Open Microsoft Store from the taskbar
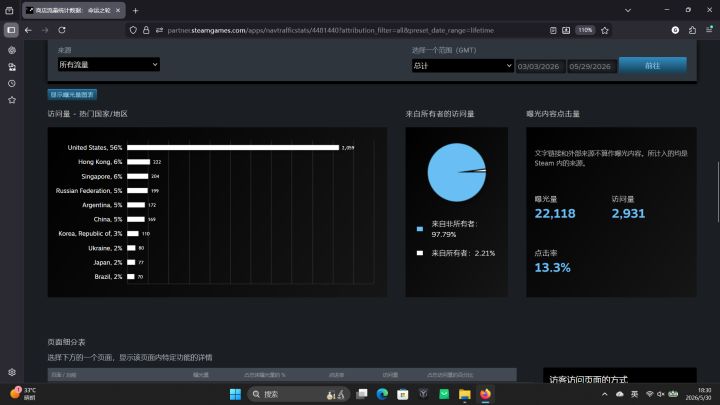This screenshot has width=720, height=405. (x=403, y=394)
